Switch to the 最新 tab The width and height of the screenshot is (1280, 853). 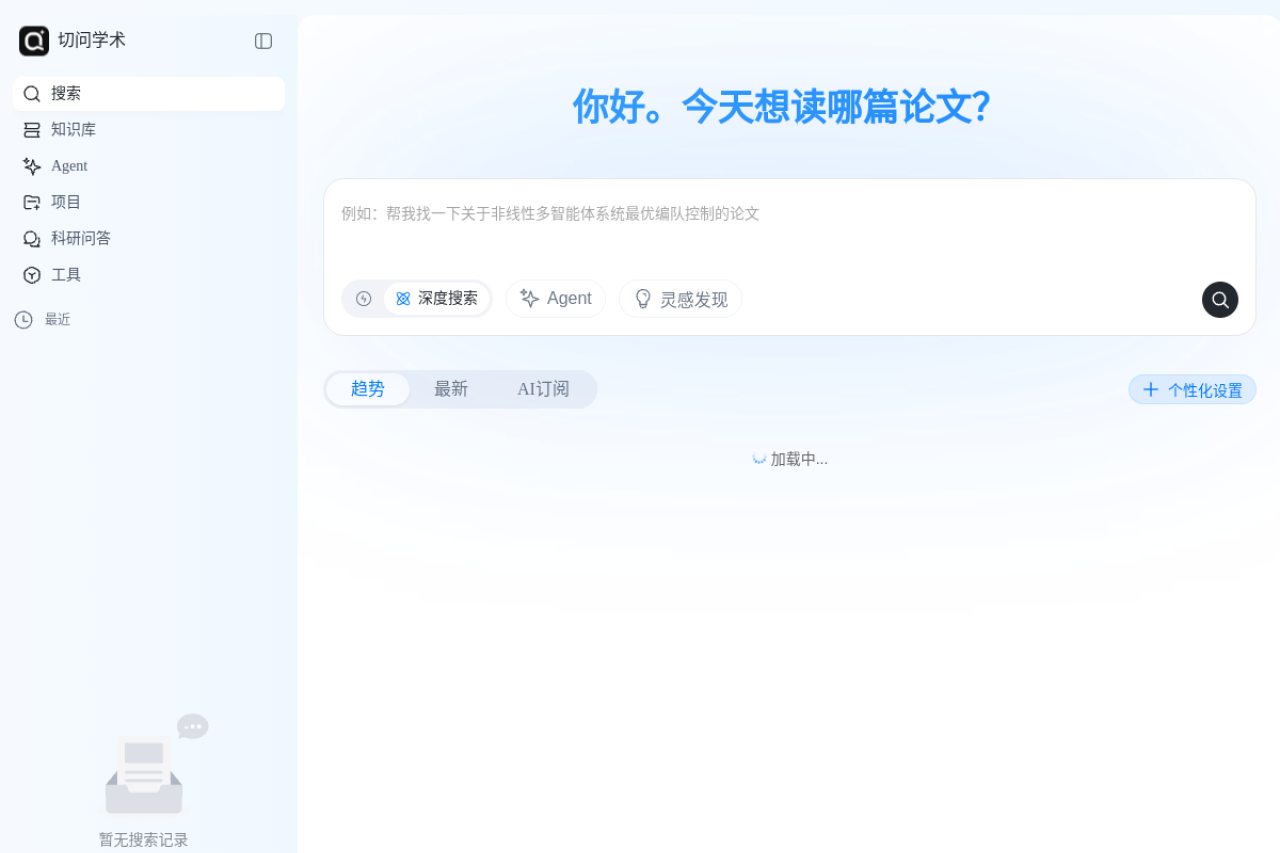451,389
